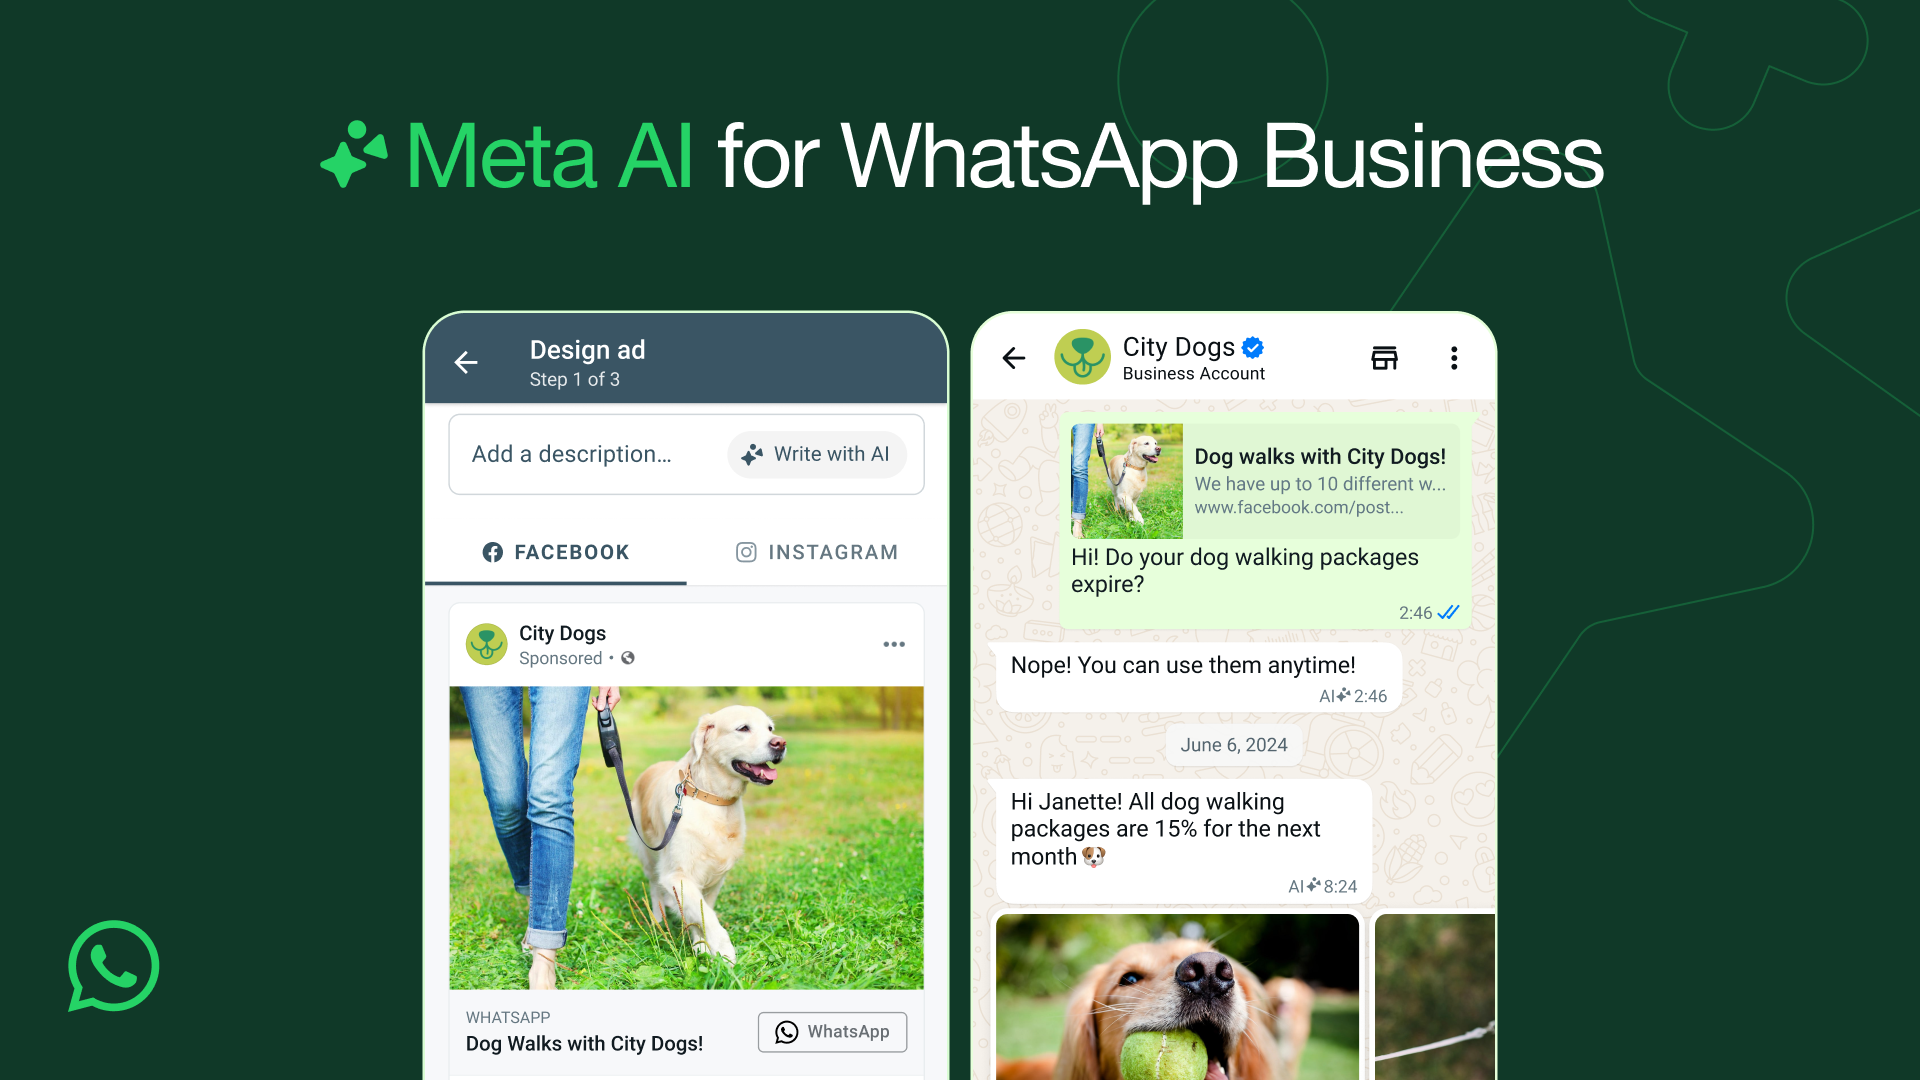
Task: Select the Facebook tab in ad designer
Action: (555, 551)
